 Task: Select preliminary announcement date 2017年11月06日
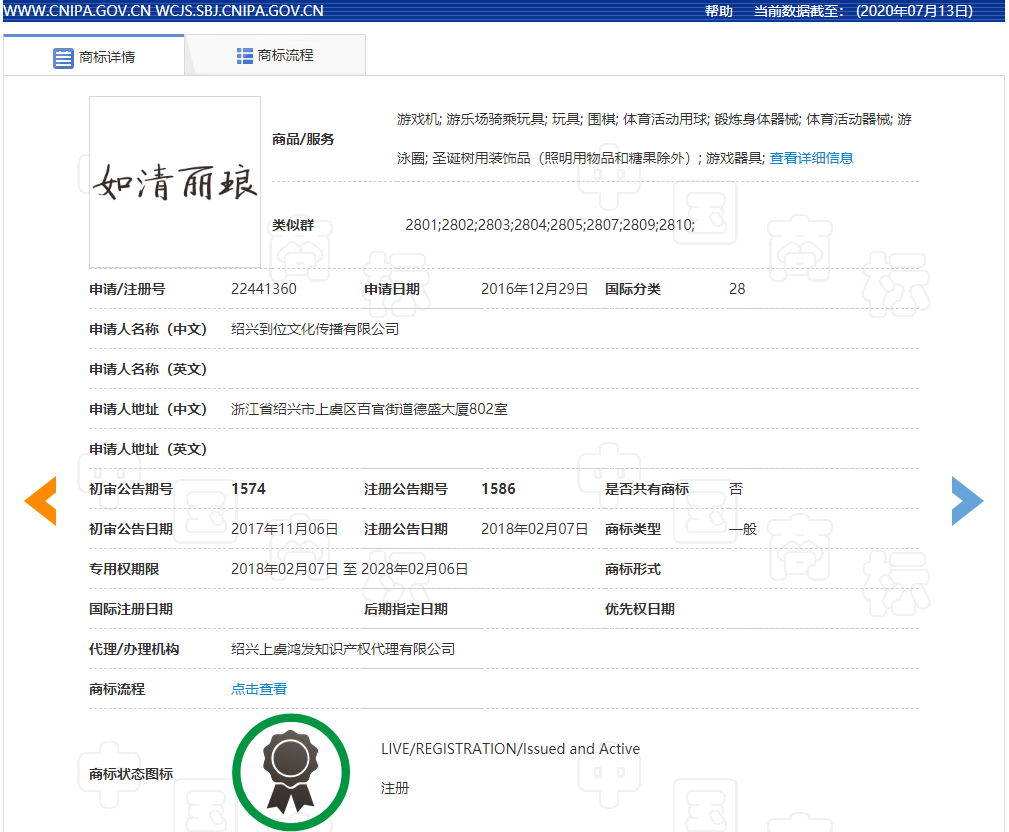tap(284, 529)
